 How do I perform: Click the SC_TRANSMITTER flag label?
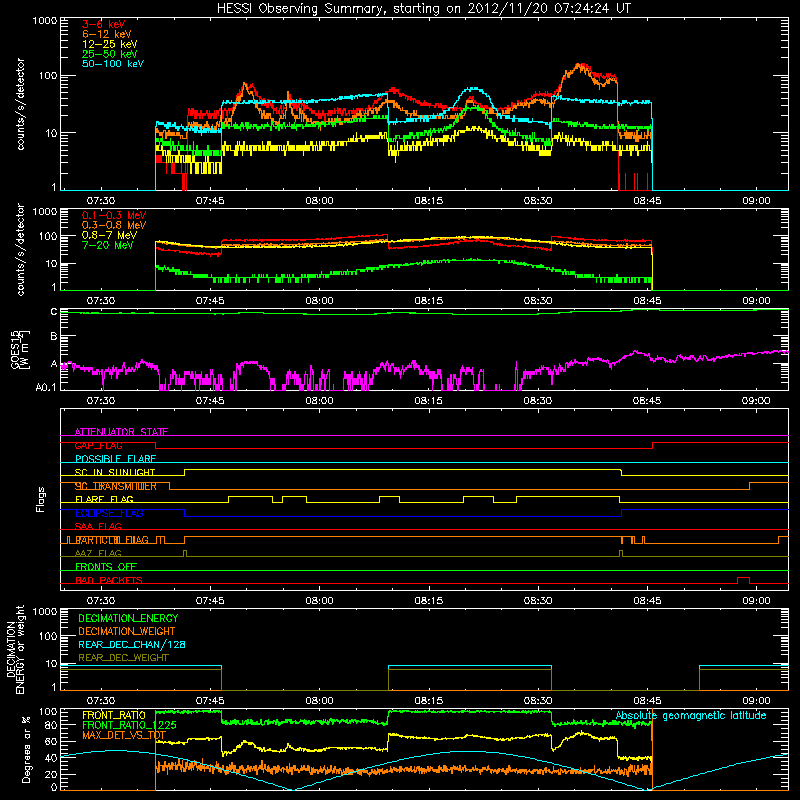click(x=115, y=486)
